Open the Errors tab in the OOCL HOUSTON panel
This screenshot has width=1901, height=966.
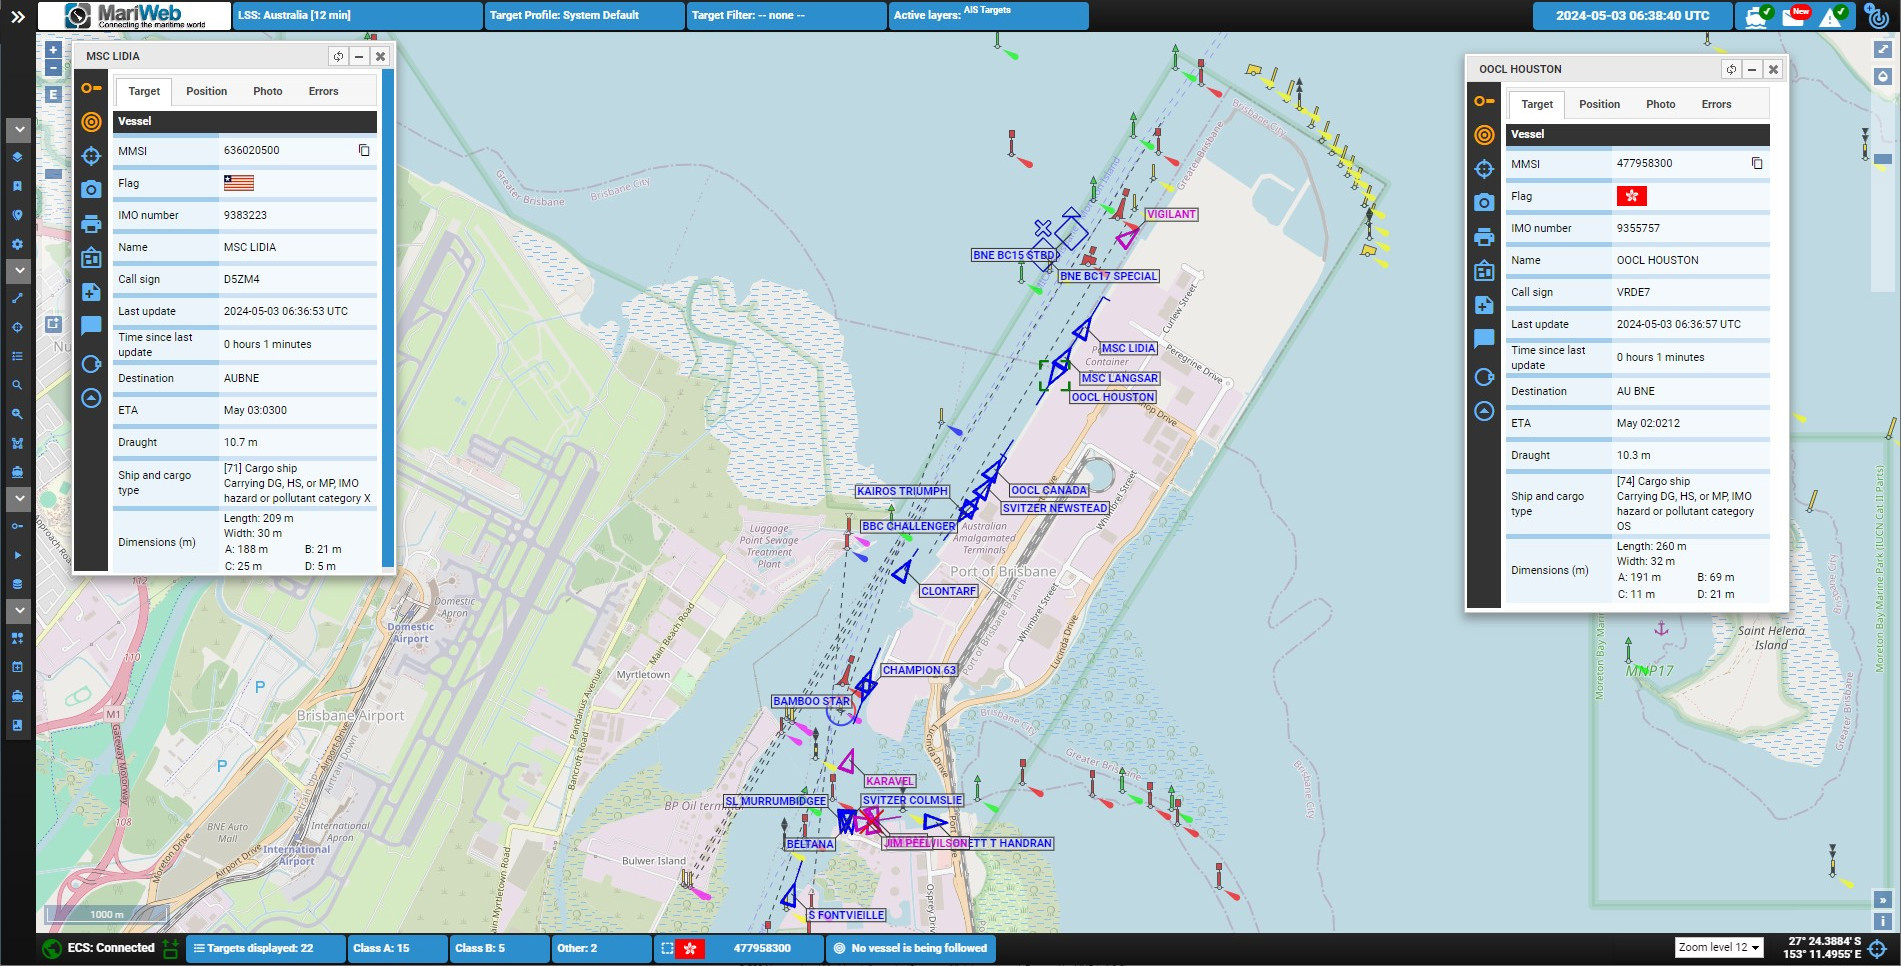[x=1716, y=103]
